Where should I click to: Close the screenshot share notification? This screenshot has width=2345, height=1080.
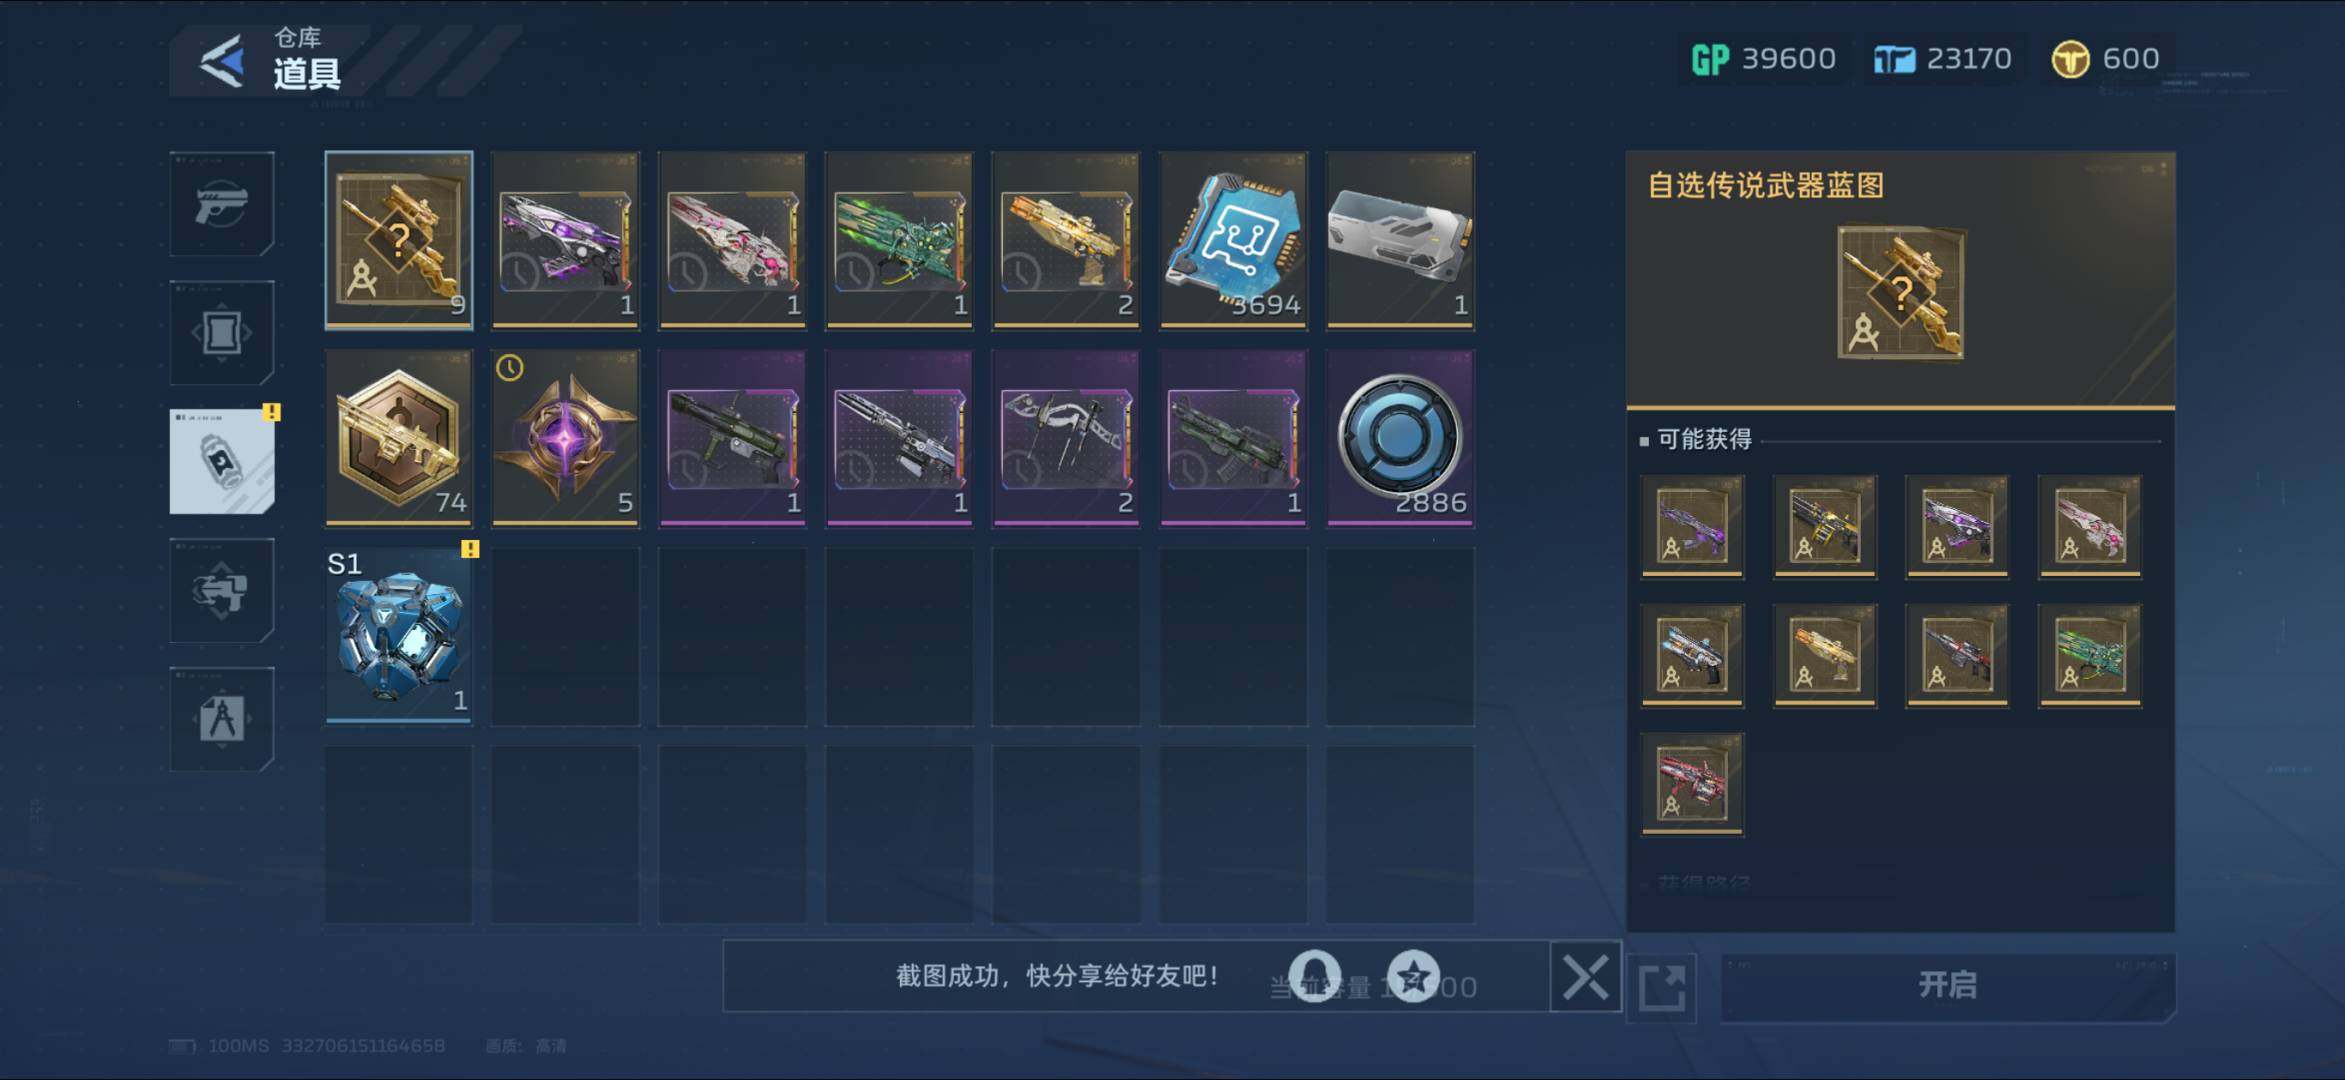click(1586, 977)
